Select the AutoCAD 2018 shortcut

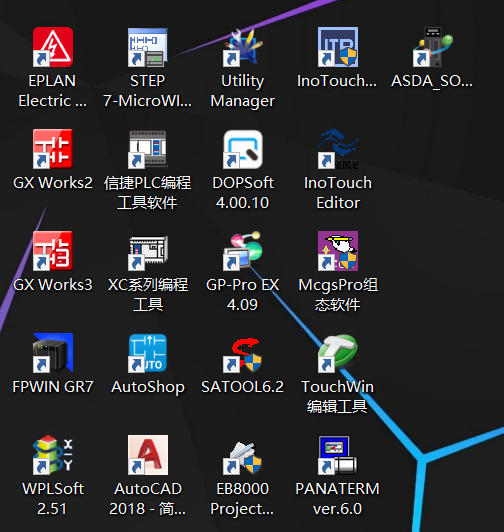148,455
